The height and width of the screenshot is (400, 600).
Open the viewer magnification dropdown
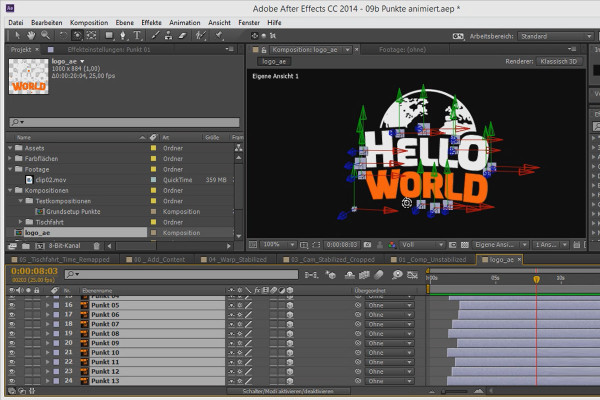tap(278, 245)
